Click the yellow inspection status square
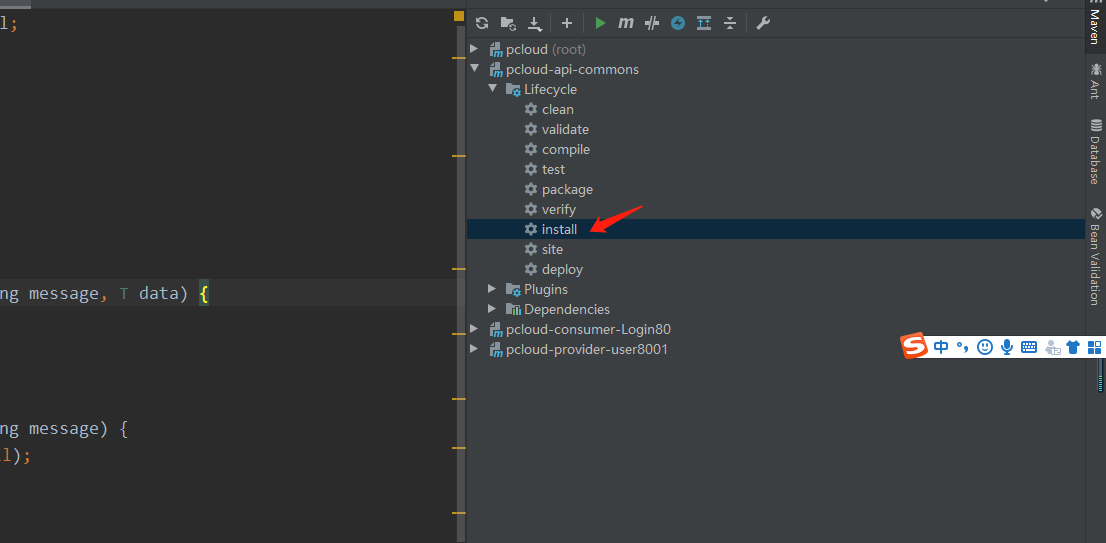Screen dimensions: 1106x543 [459, 16]
